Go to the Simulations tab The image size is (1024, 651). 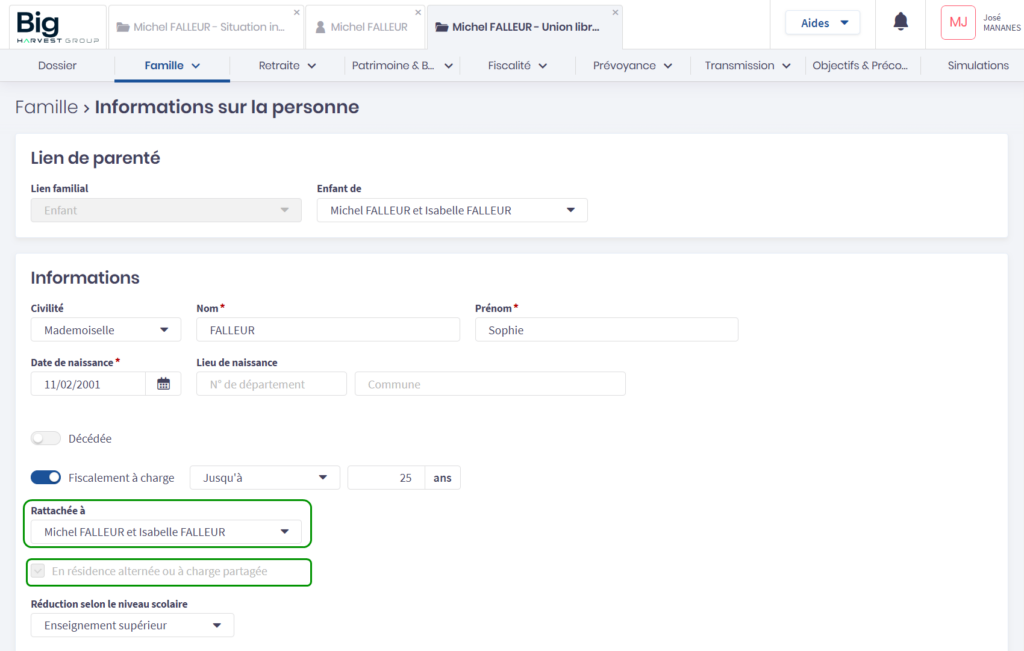pos(977,66)
